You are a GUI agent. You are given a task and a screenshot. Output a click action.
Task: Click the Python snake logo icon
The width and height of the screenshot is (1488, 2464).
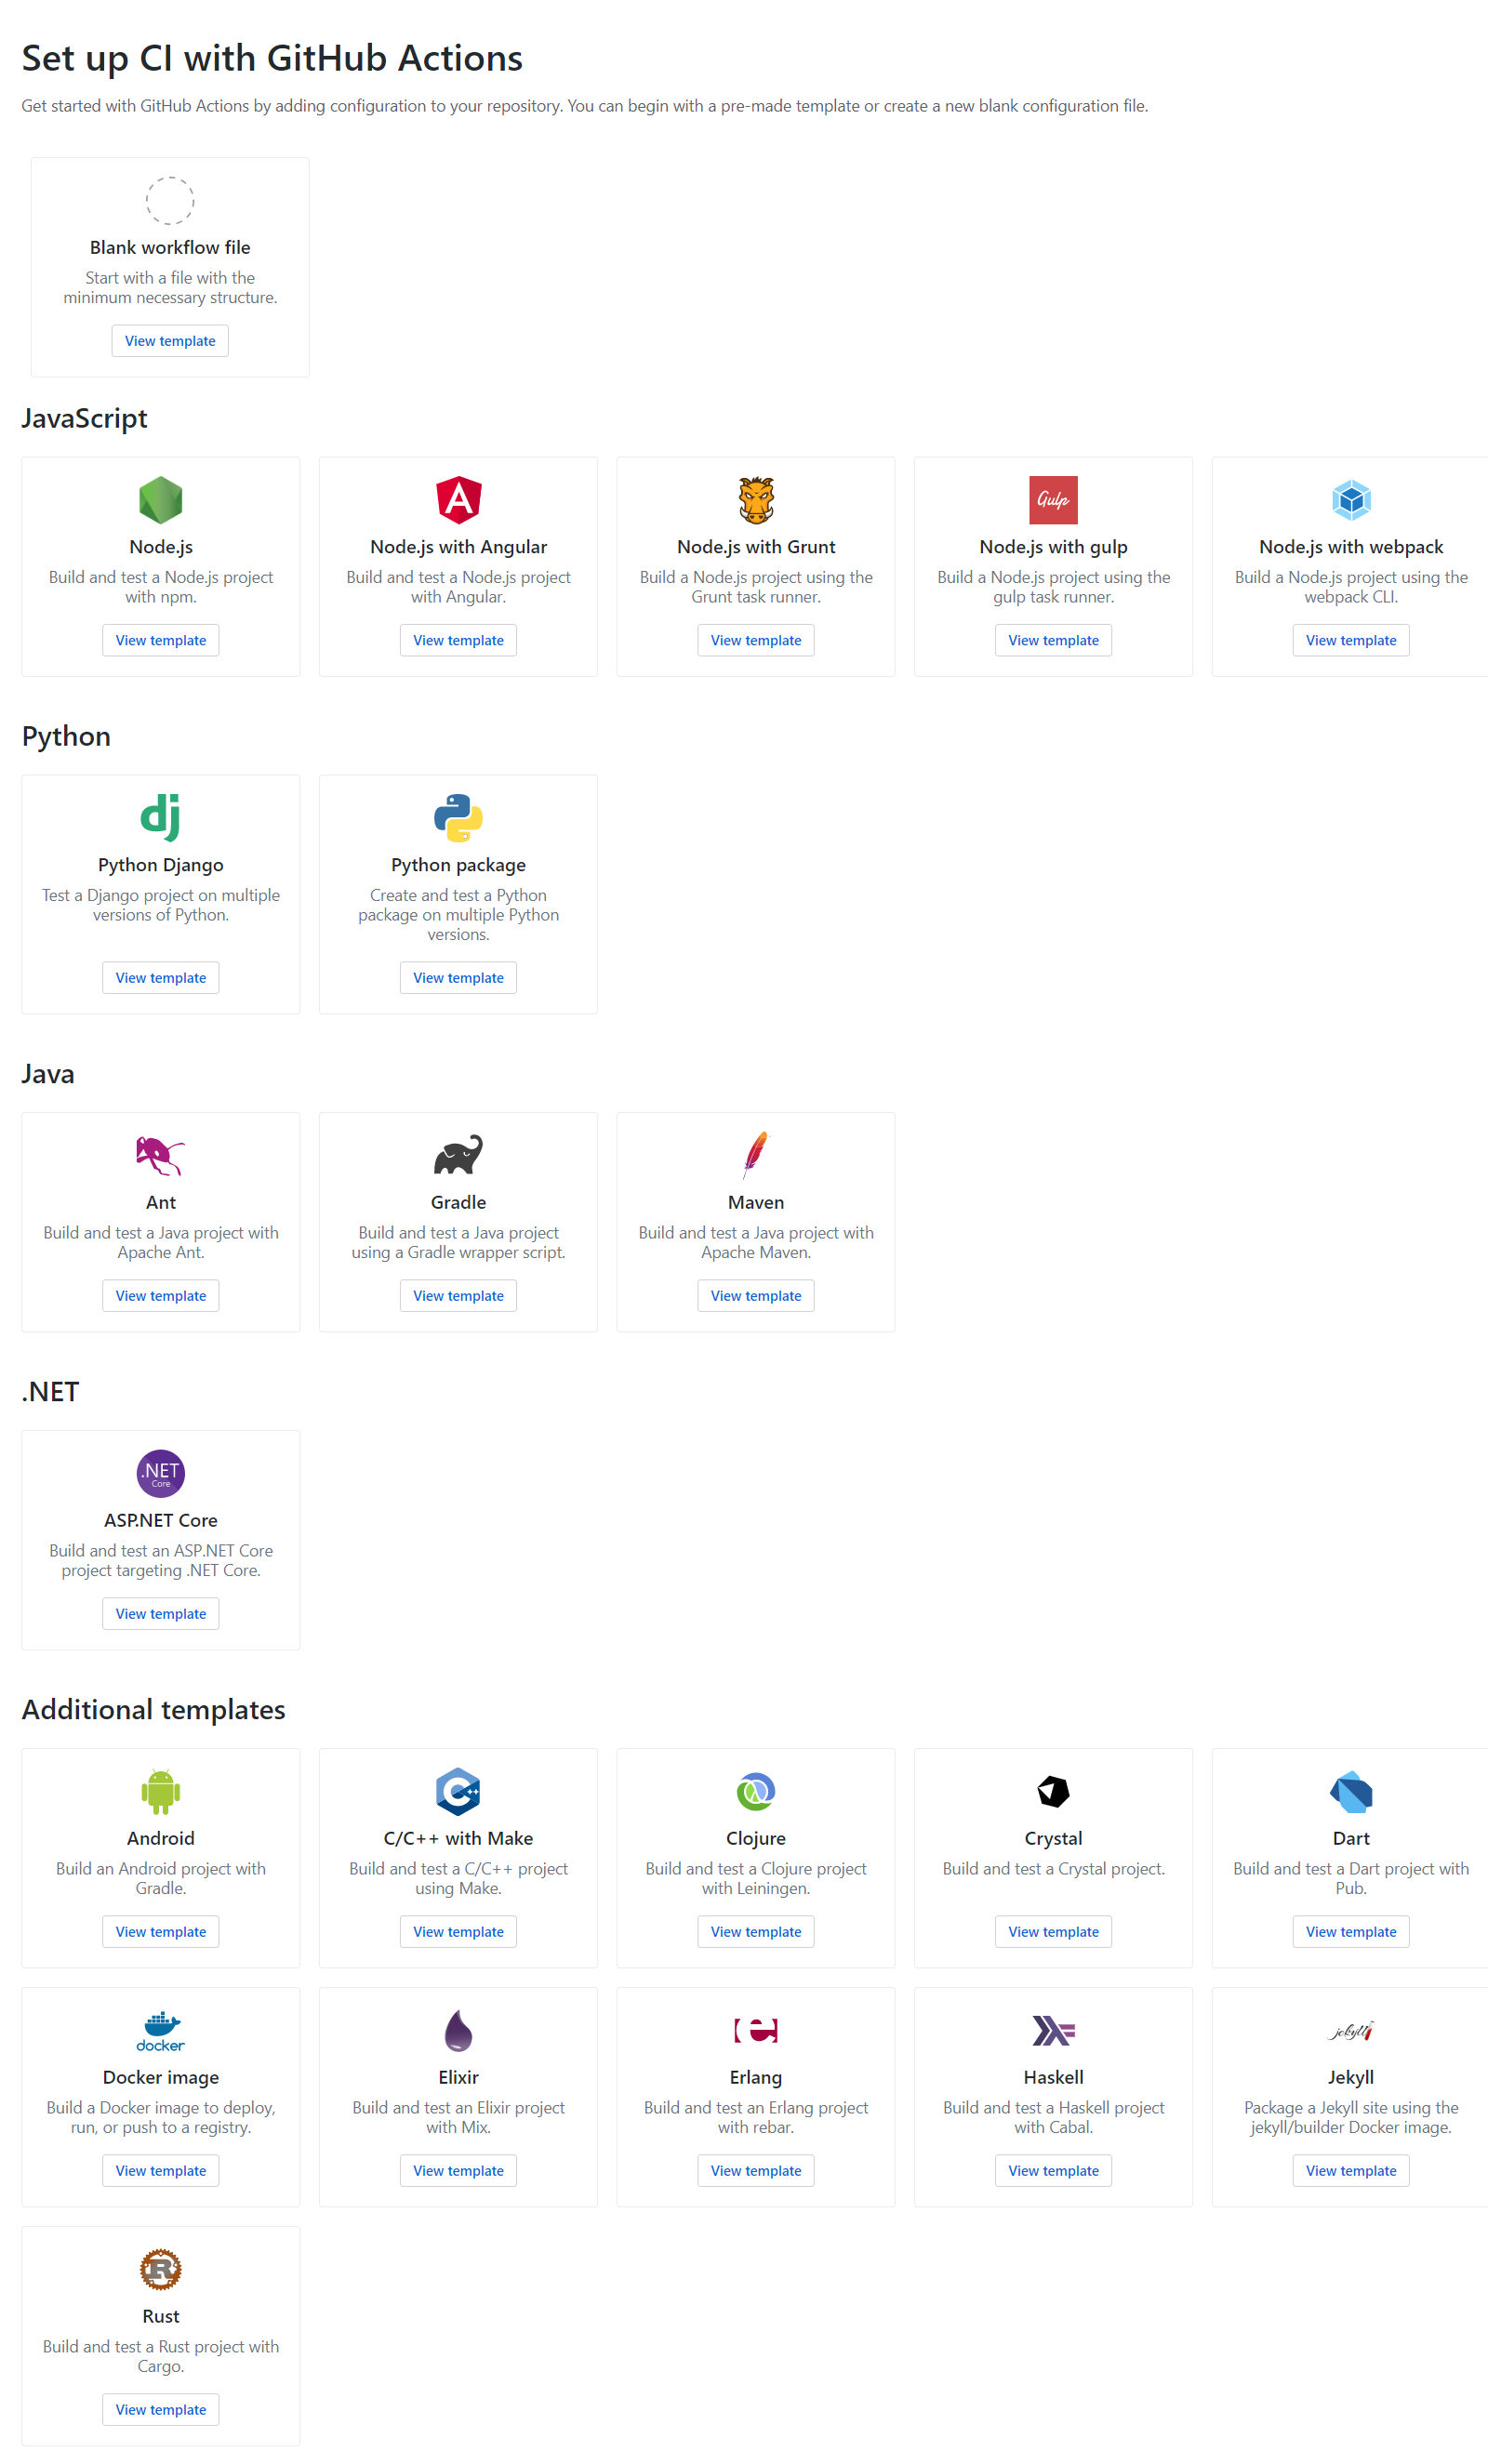click(459, 818)
